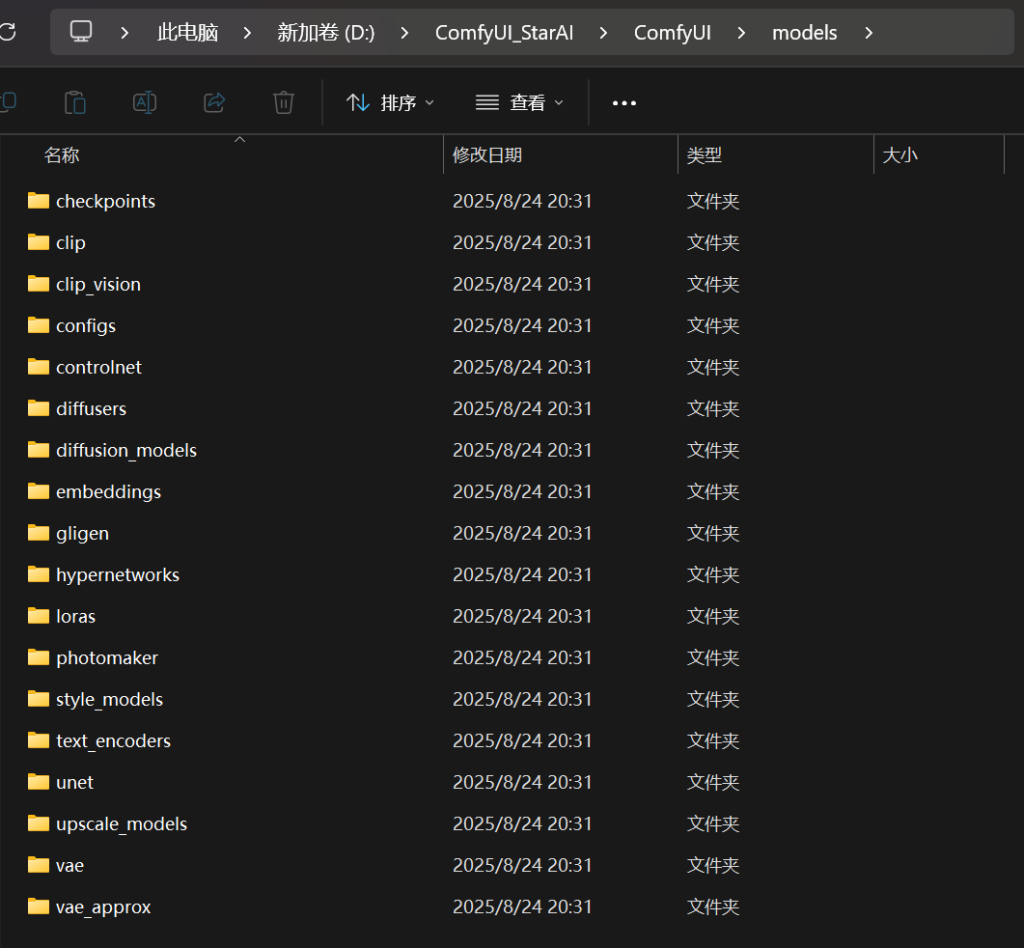Sort by the 修改日期 column header
The width and height of the screenshot is (1024, 948).
point(487,155)
